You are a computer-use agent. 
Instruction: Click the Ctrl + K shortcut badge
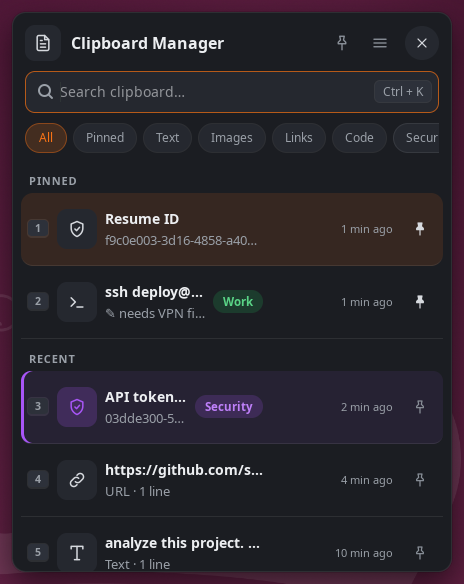(403, 92)
